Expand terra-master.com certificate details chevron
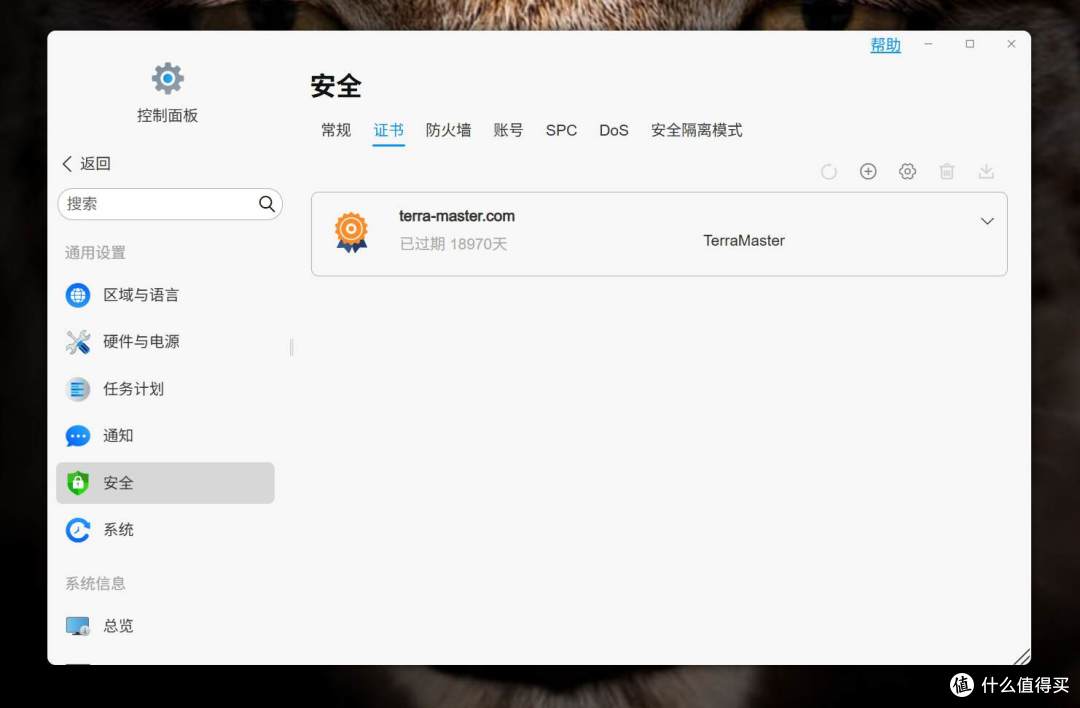Image resolution: width=1080 pixels, height=708 pixels. pos(987,221)
